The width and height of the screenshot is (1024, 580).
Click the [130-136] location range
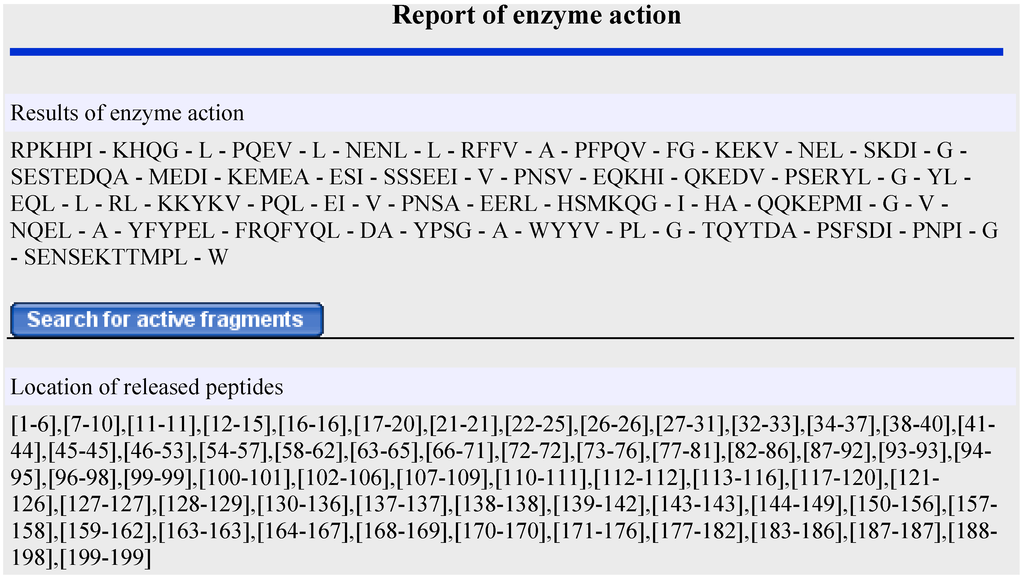307,503
